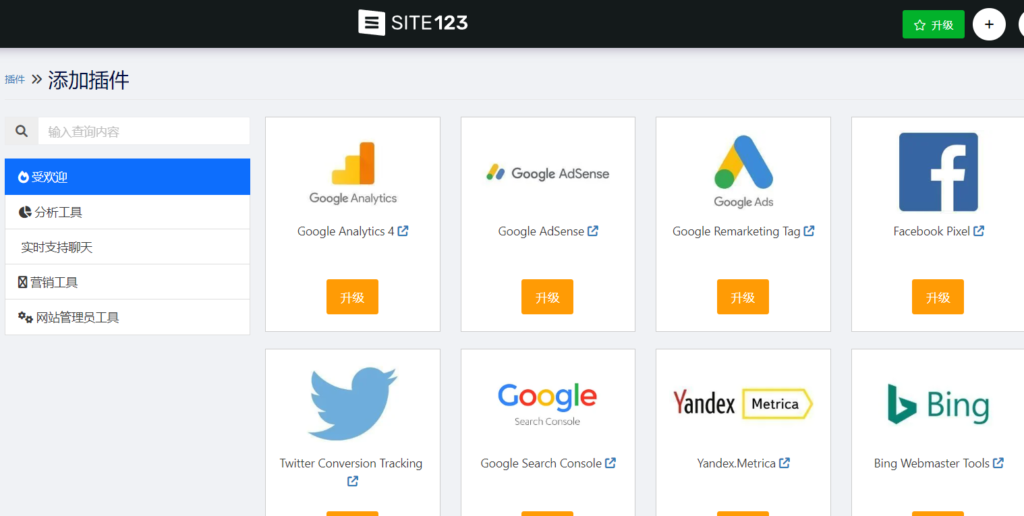Click the Google Analytics logo

(x=353, y=173)
